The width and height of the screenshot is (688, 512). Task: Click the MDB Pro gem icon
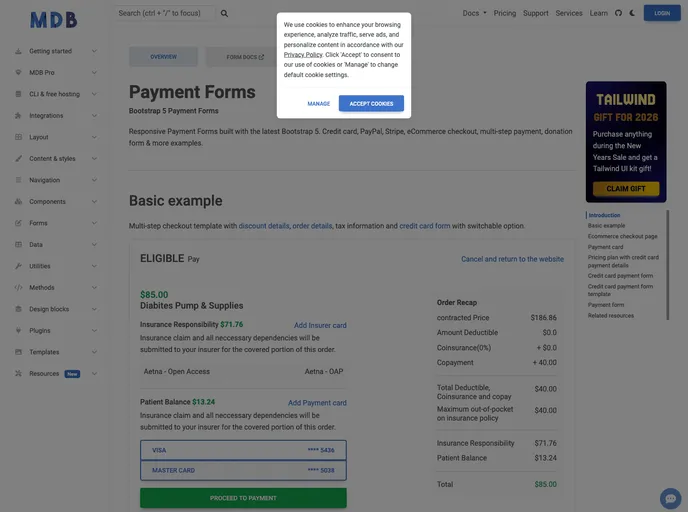tap(18, 72)
